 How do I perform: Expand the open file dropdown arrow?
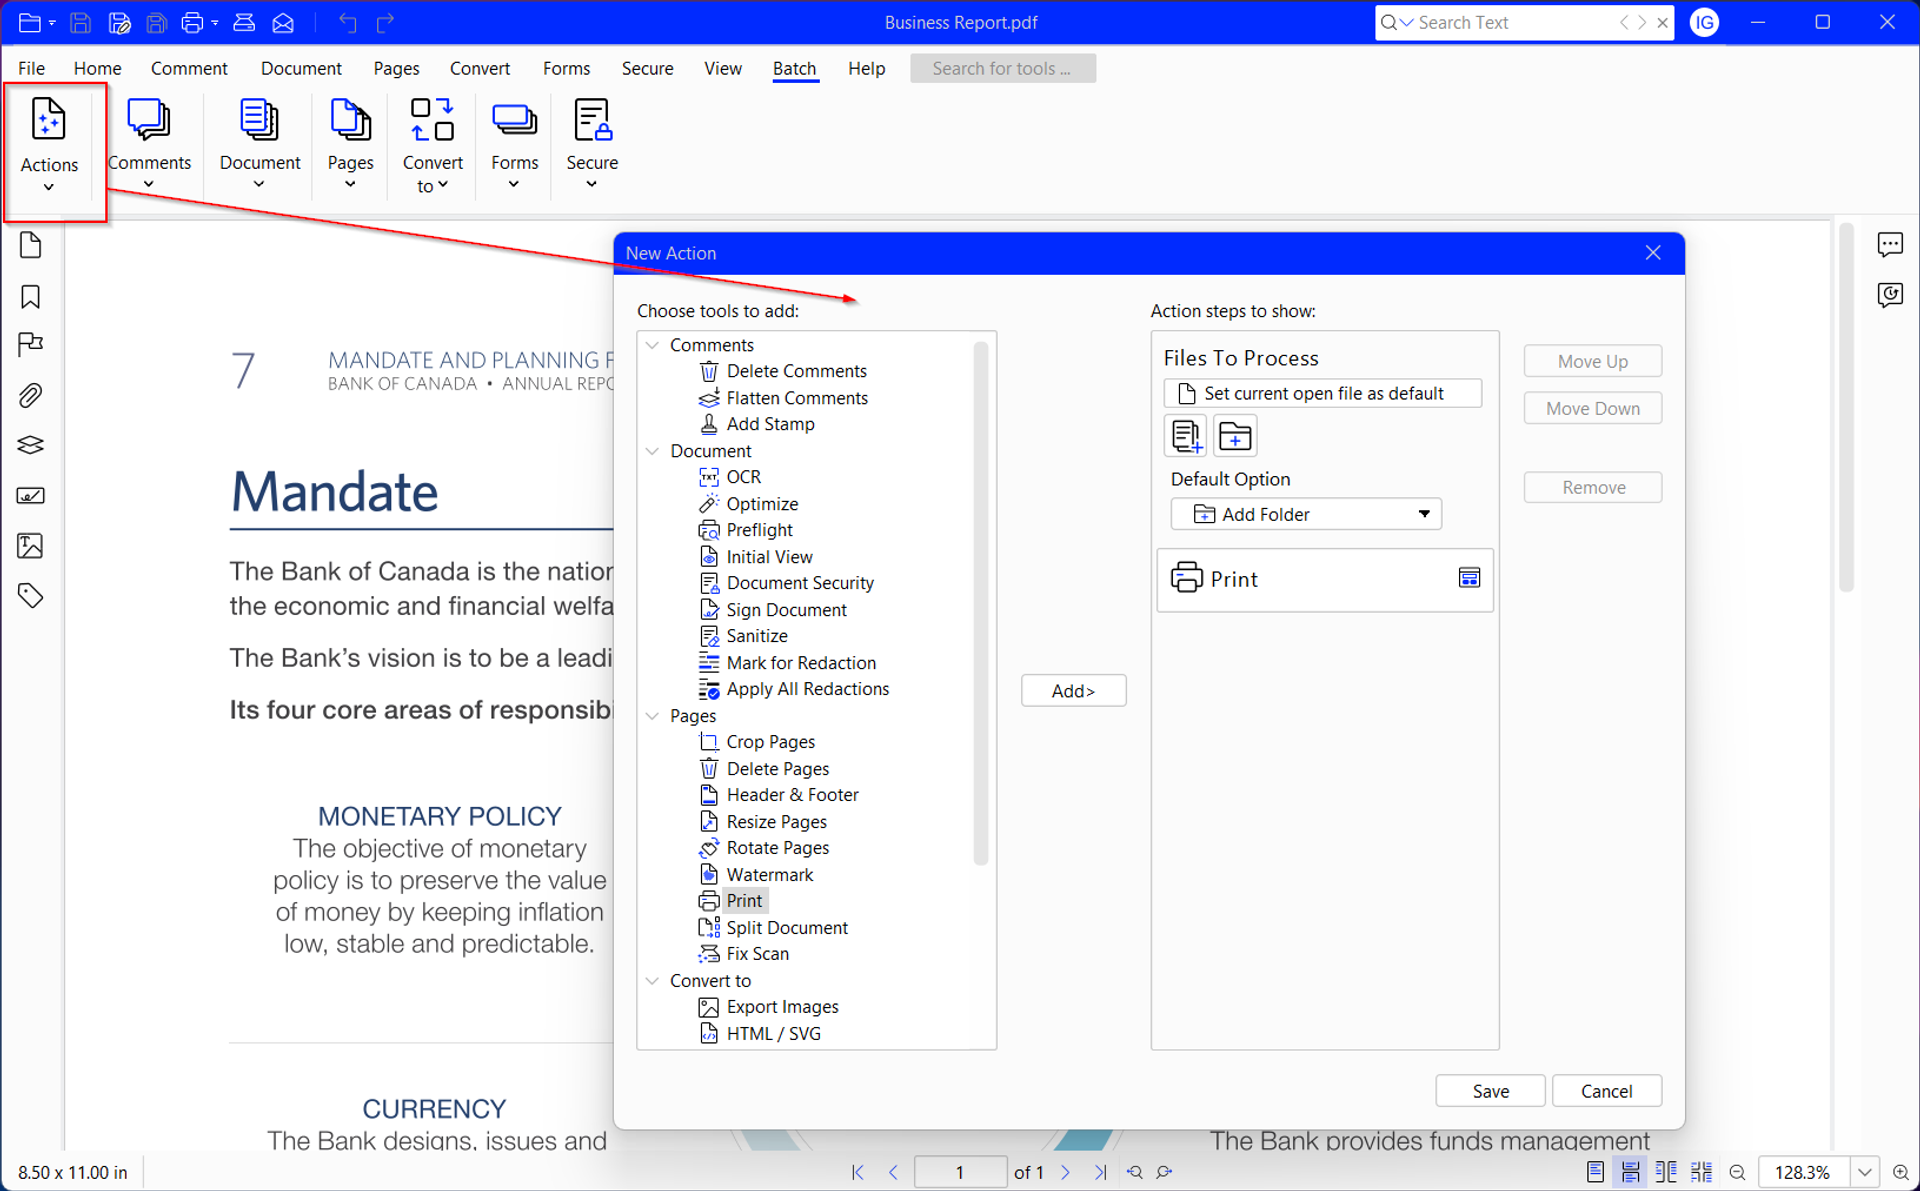52,22
